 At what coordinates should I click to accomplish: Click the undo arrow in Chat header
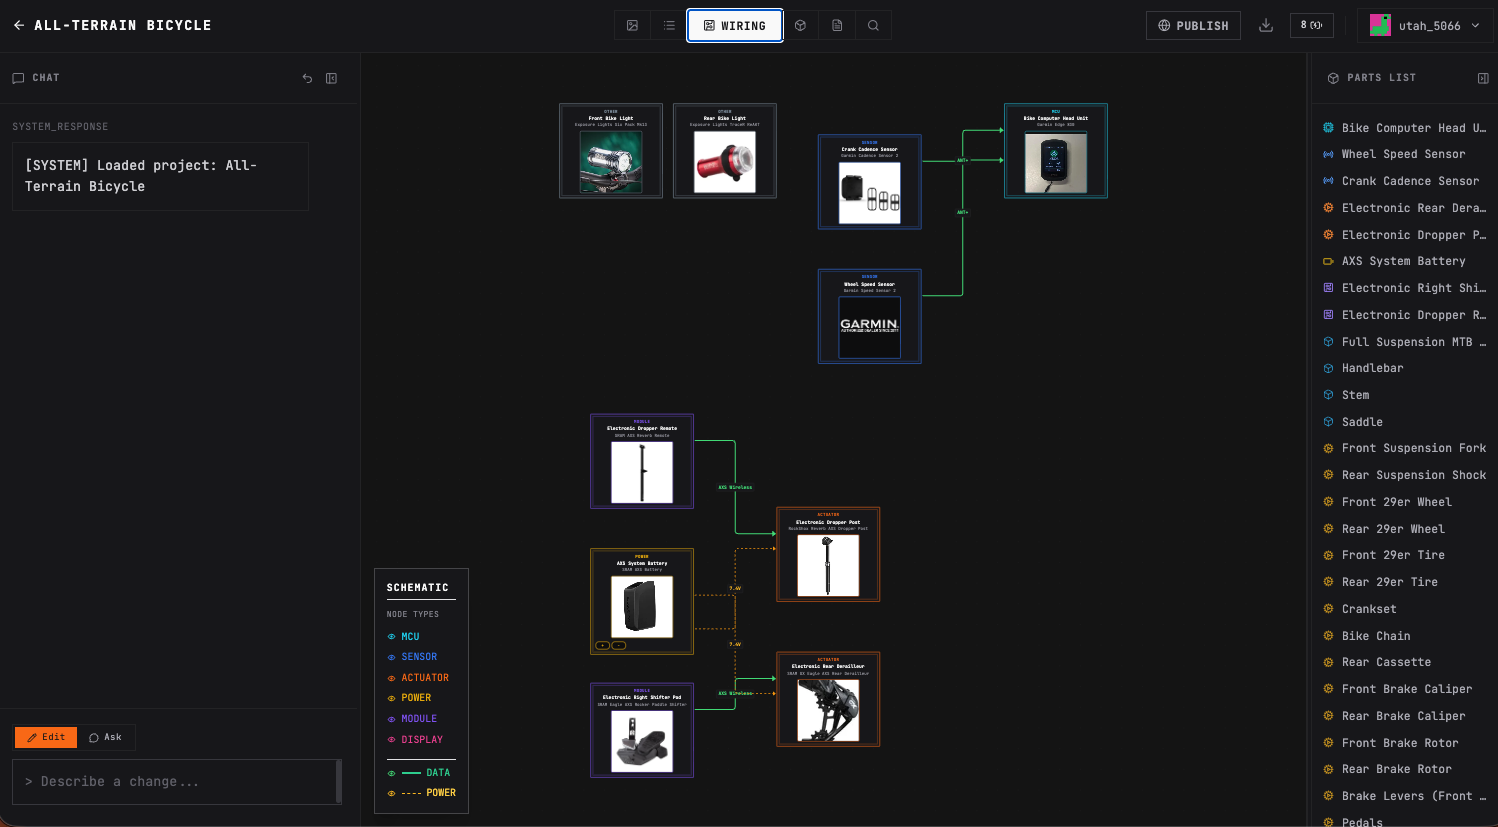[x=307, y=78]
